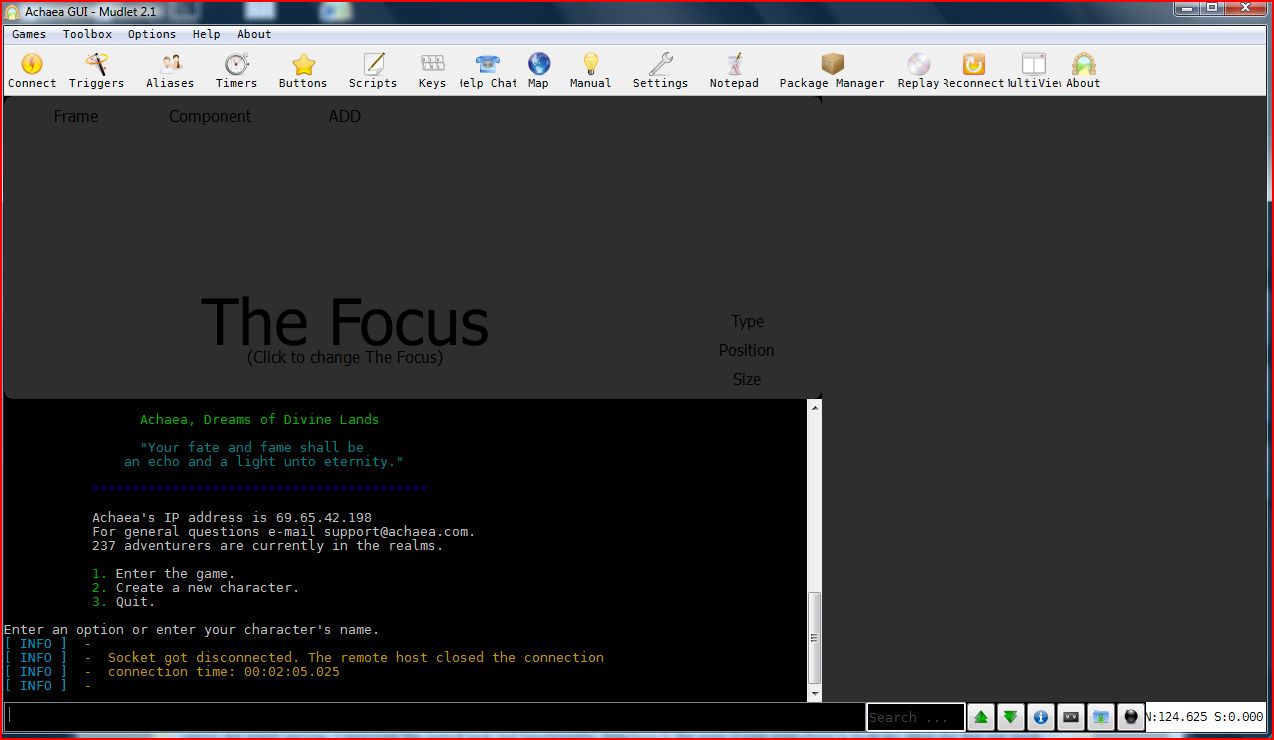
Task: Click the Component label in GUI panel
Action: pyautogui.click(x=210, y=116)
